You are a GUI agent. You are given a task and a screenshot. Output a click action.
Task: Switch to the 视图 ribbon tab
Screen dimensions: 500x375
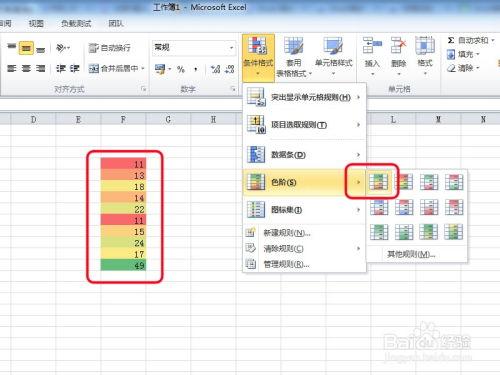pos(36,23)
